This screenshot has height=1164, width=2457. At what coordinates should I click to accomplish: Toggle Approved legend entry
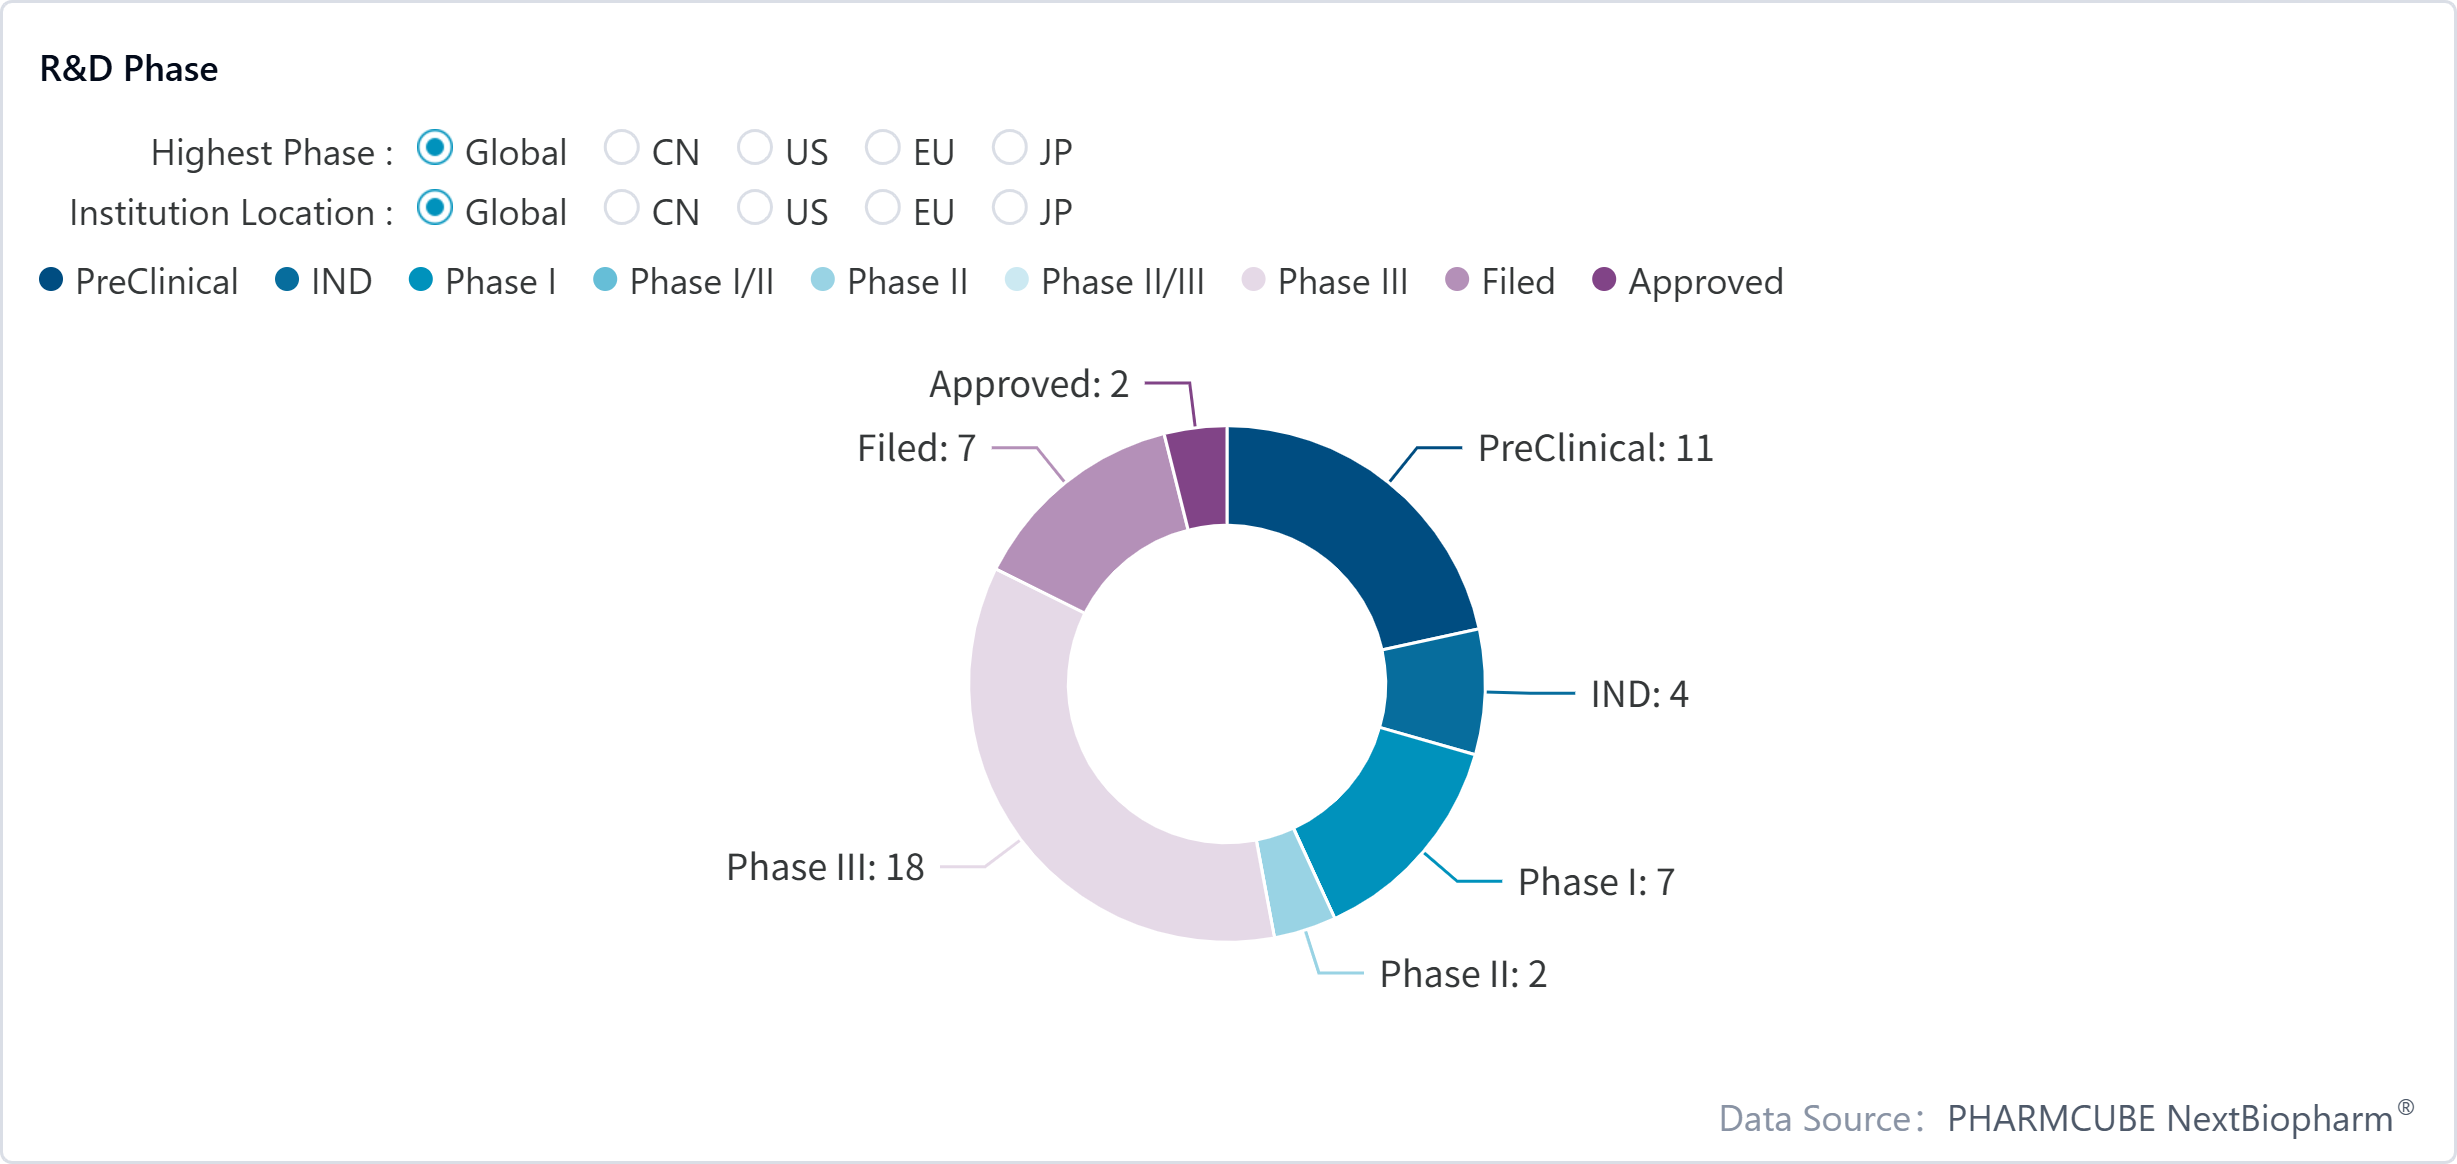1604,280
